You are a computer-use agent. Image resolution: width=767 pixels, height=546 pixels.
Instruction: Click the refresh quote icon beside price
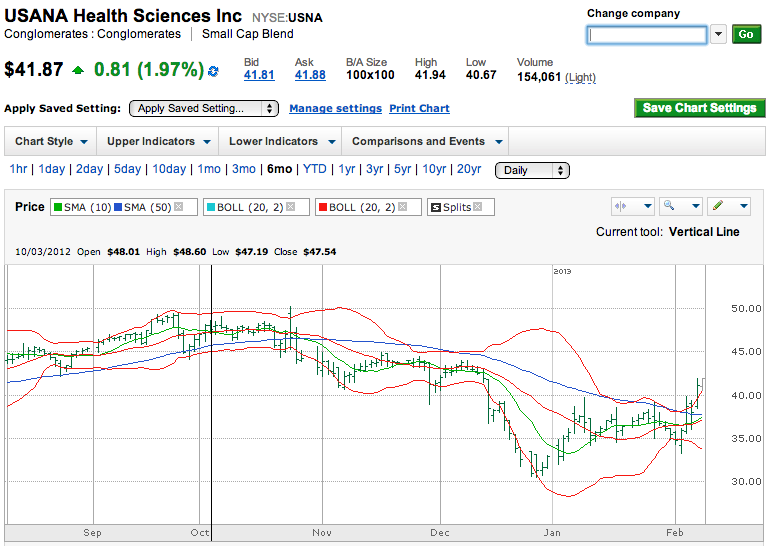tap(212, 71)
